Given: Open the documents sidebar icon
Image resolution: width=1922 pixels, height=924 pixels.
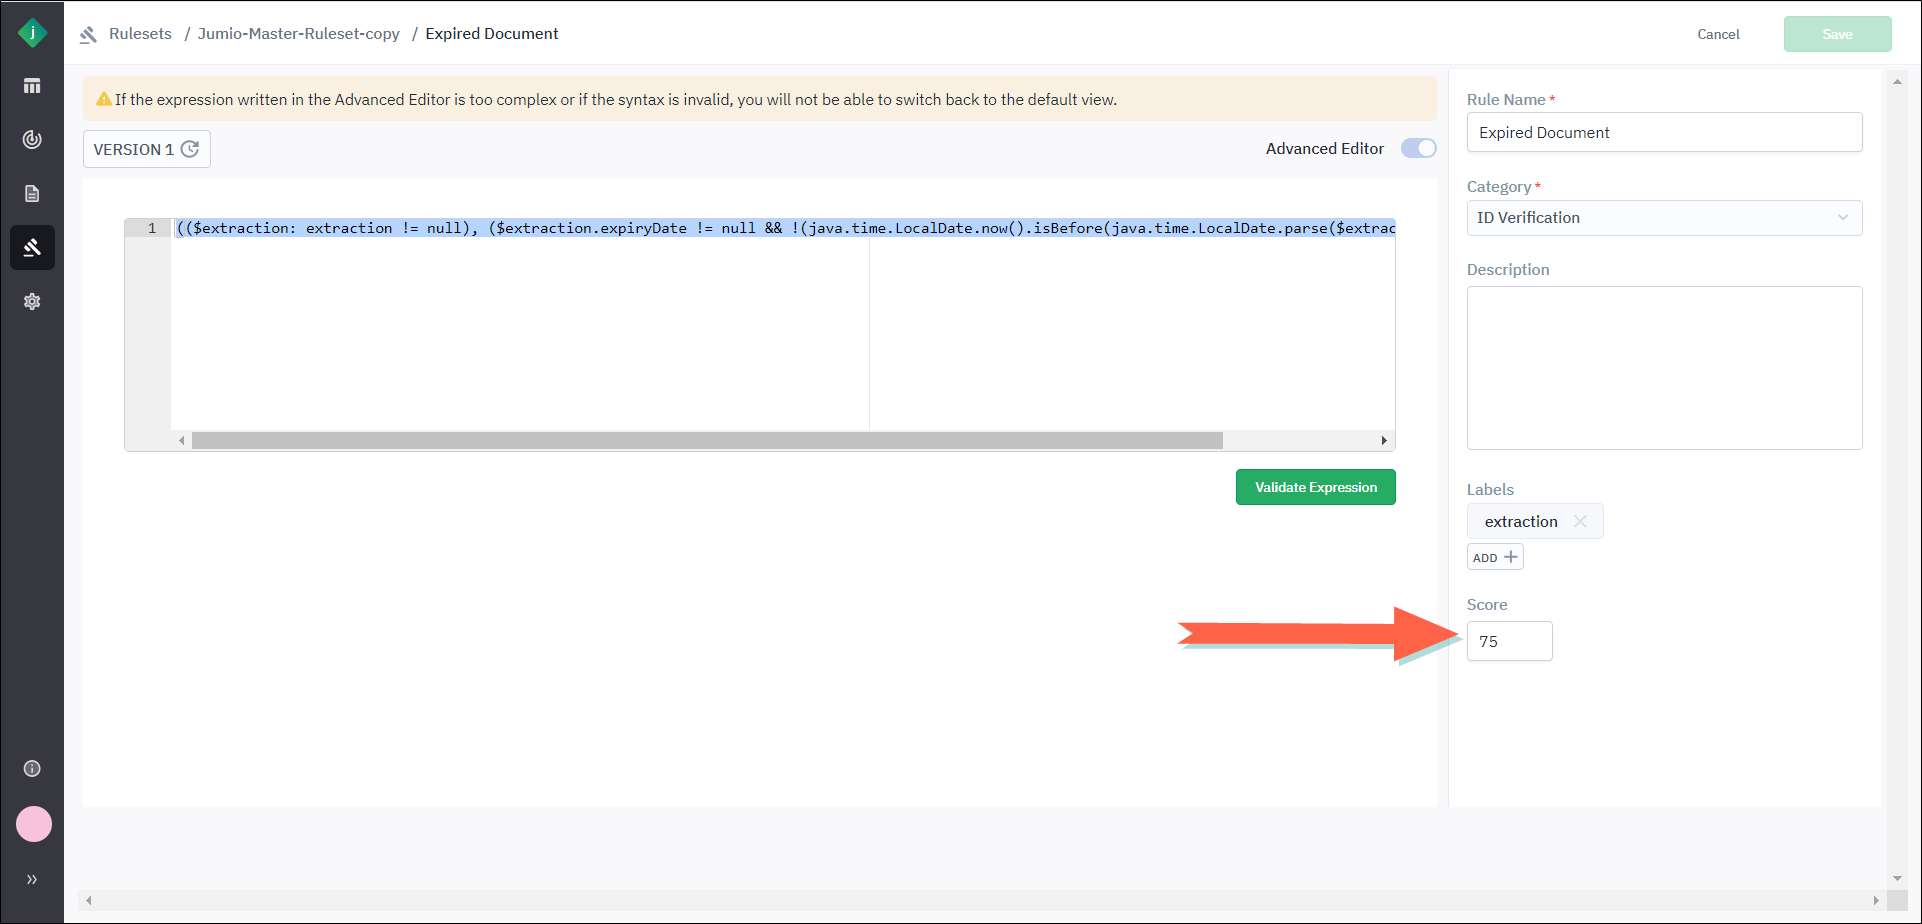Looking at the screenshot, I should 32,193.
